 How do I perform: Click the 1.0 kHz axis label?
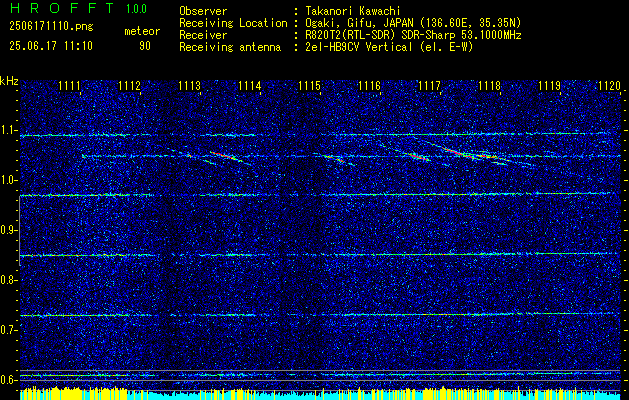[x=8, y=181]
